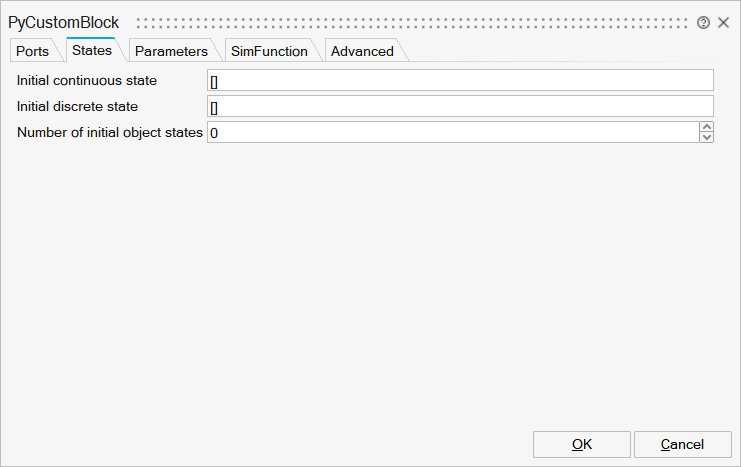Viewport: 741px width, 467px height.
Task: Click the Number of initial object states field
Action: 452,133
